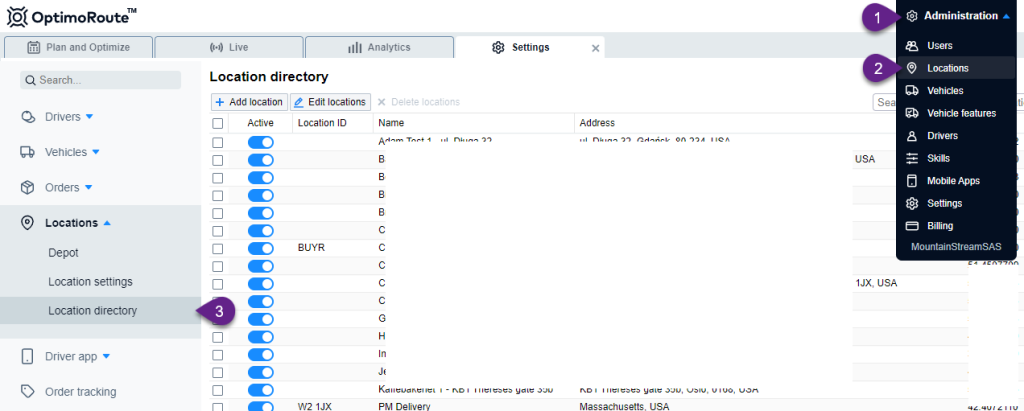1024x411 pixels.
Task: Click the Order tracking tag icon in sidebar
Action: tap(27, 391)
